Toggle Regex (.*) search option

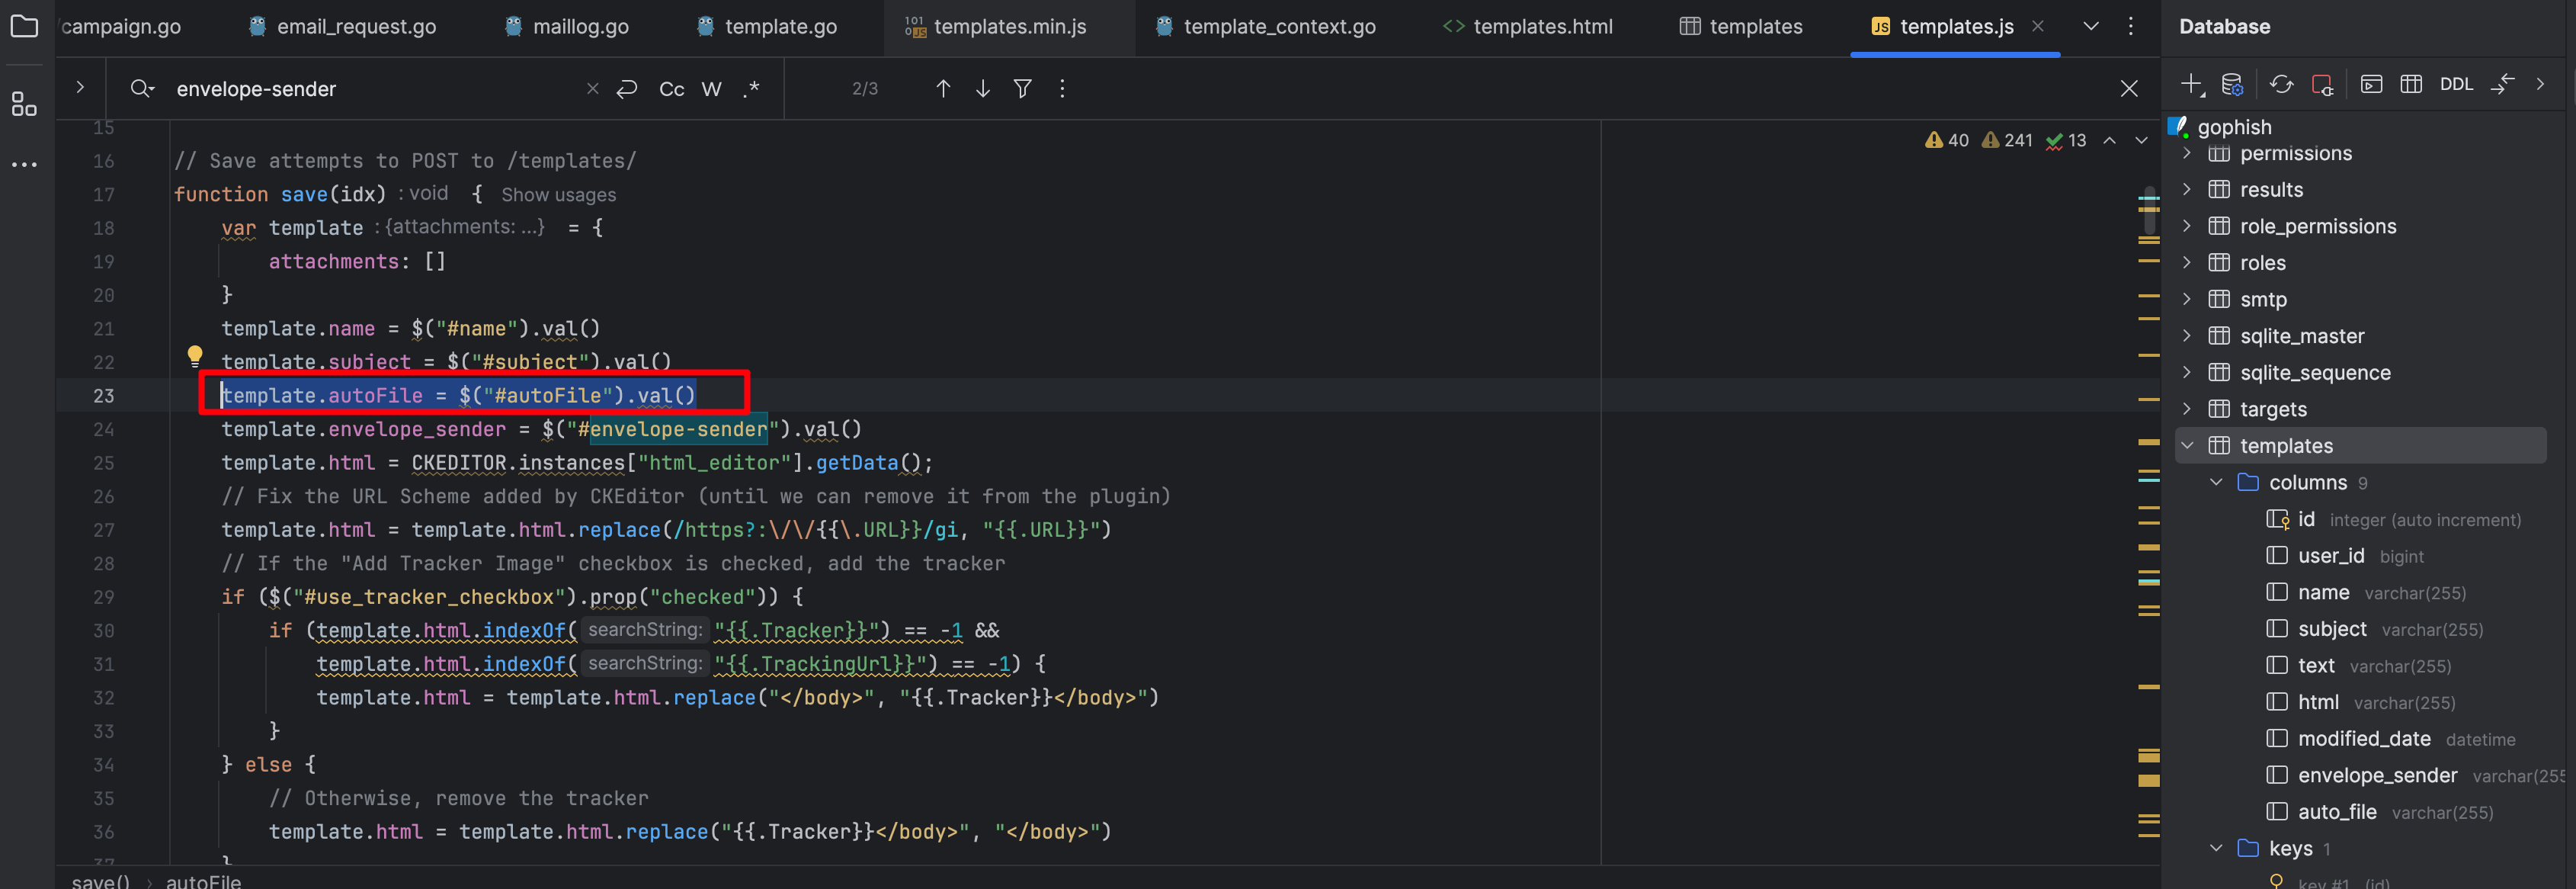[751, 89]
